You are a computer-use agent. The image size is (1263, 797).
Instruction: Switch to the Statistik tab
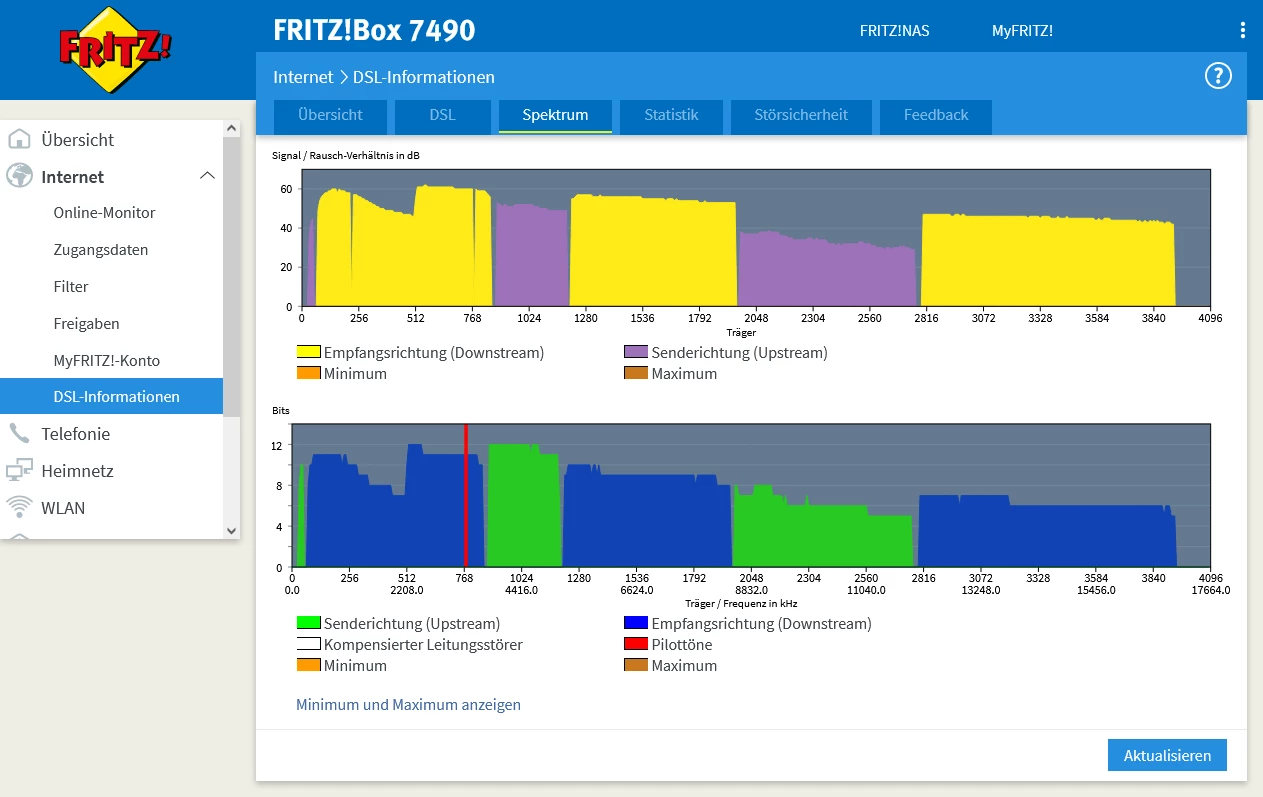pos(670,115)
